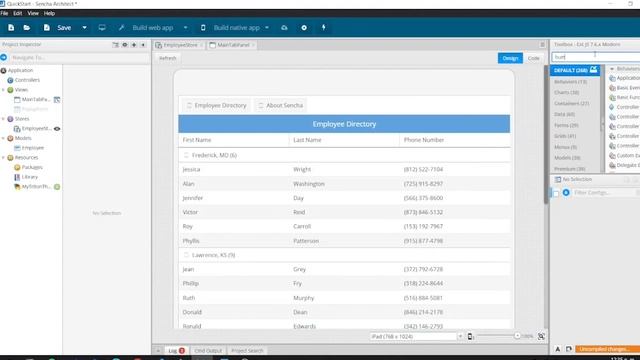Click the Refresh button
Screen dimensions: 640x360
(x=167, y=58)
